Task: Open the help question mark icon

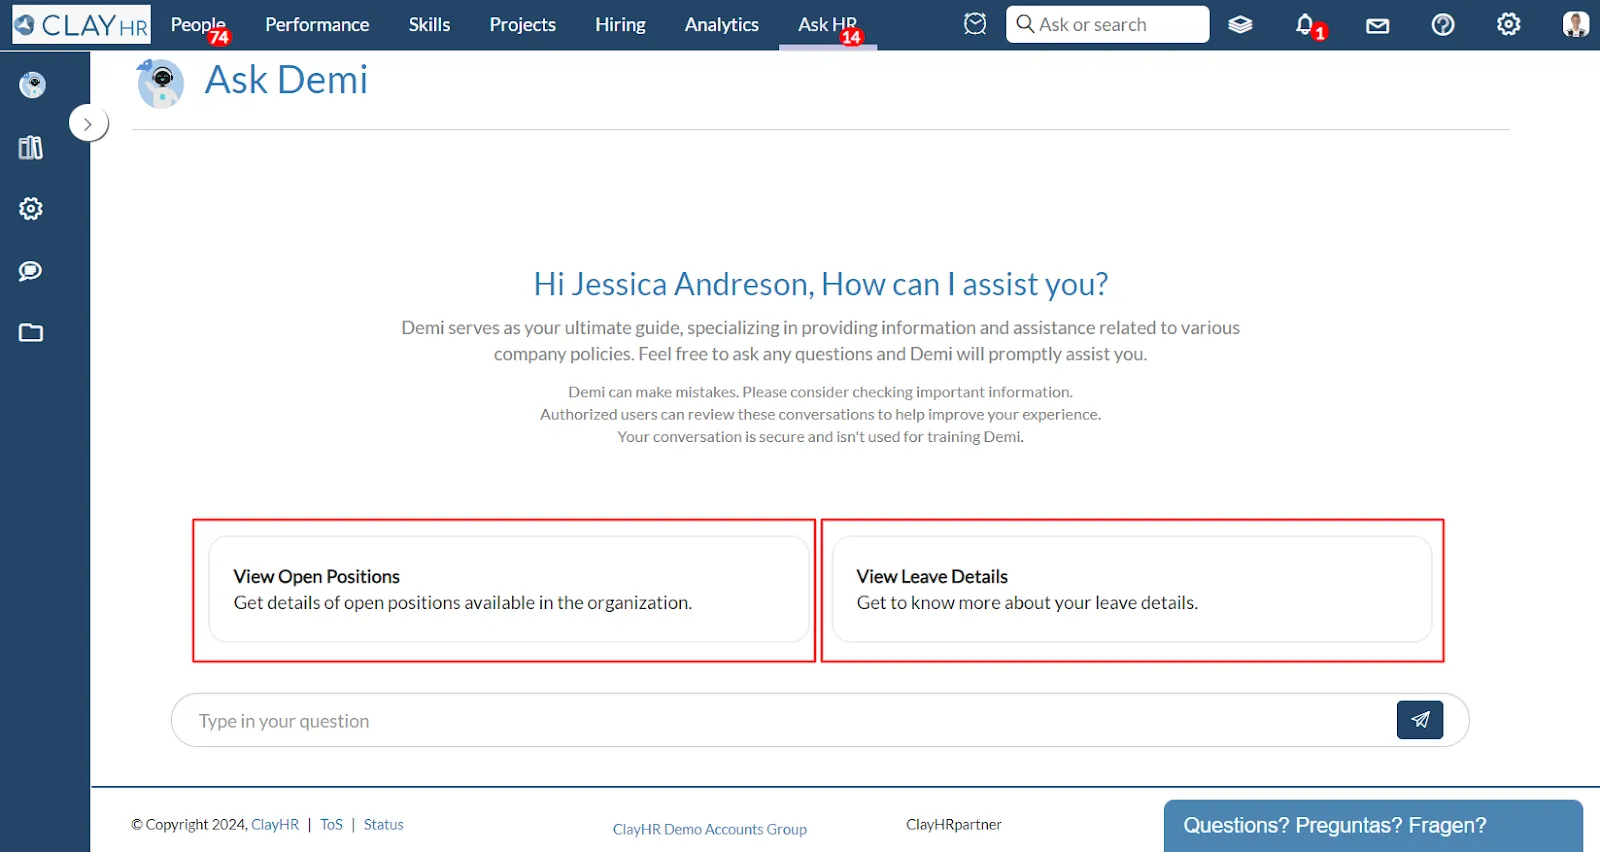Action: pyautogui.click(x=1443, y=25)
